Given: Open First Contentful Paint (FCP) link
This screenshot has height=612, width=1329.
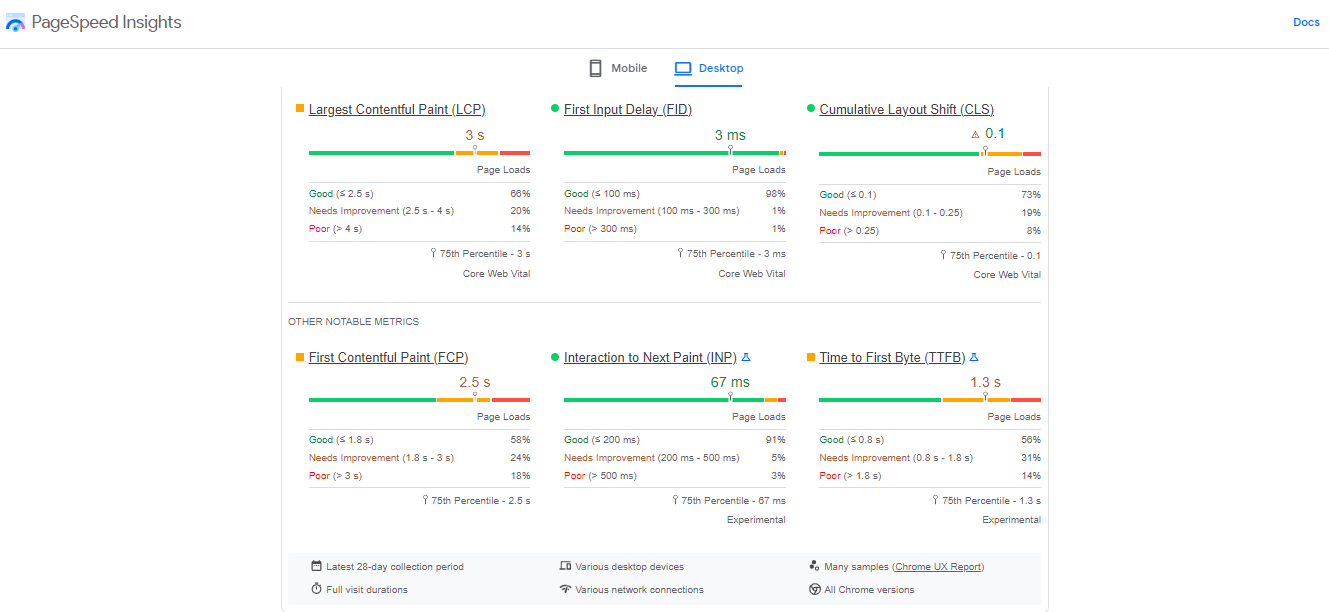Looking at the screenshot, I should coord(388,357).
